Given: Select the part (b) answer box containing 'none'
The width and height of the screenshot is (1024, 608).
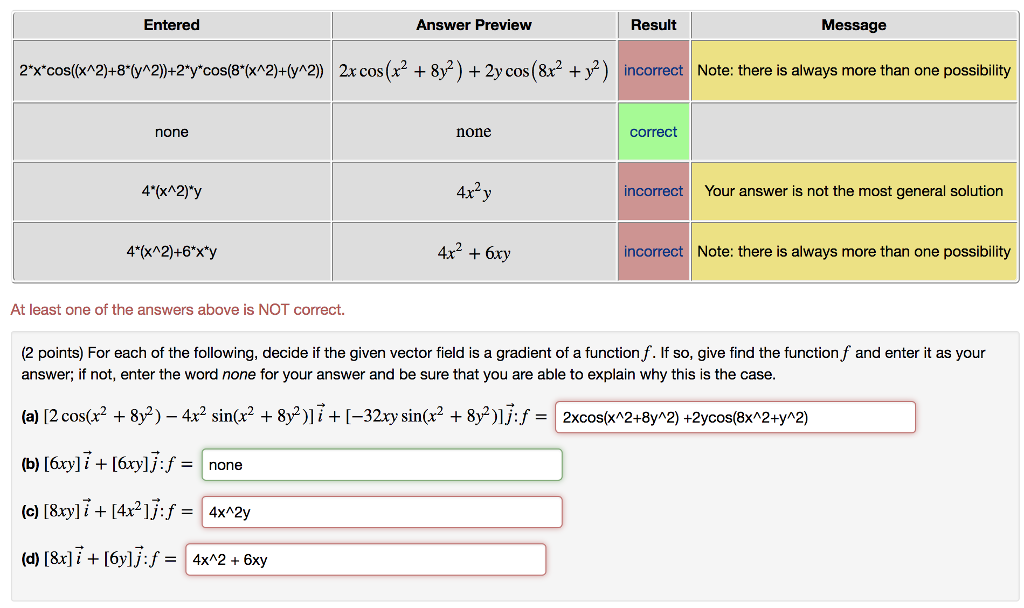Looking at the screenshot, I should (382, 464).
